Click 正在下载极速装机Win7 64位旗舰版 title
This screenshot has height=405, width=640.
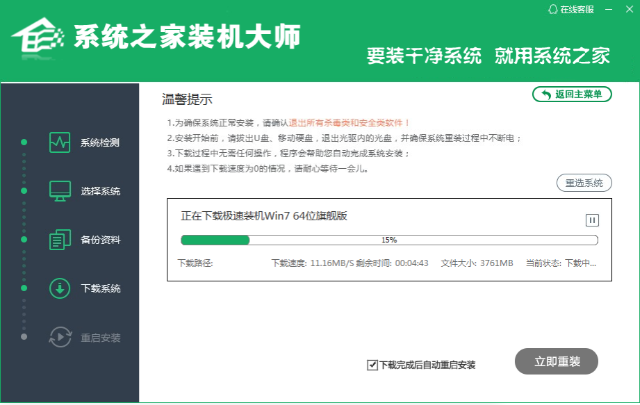tap(264, 216)
